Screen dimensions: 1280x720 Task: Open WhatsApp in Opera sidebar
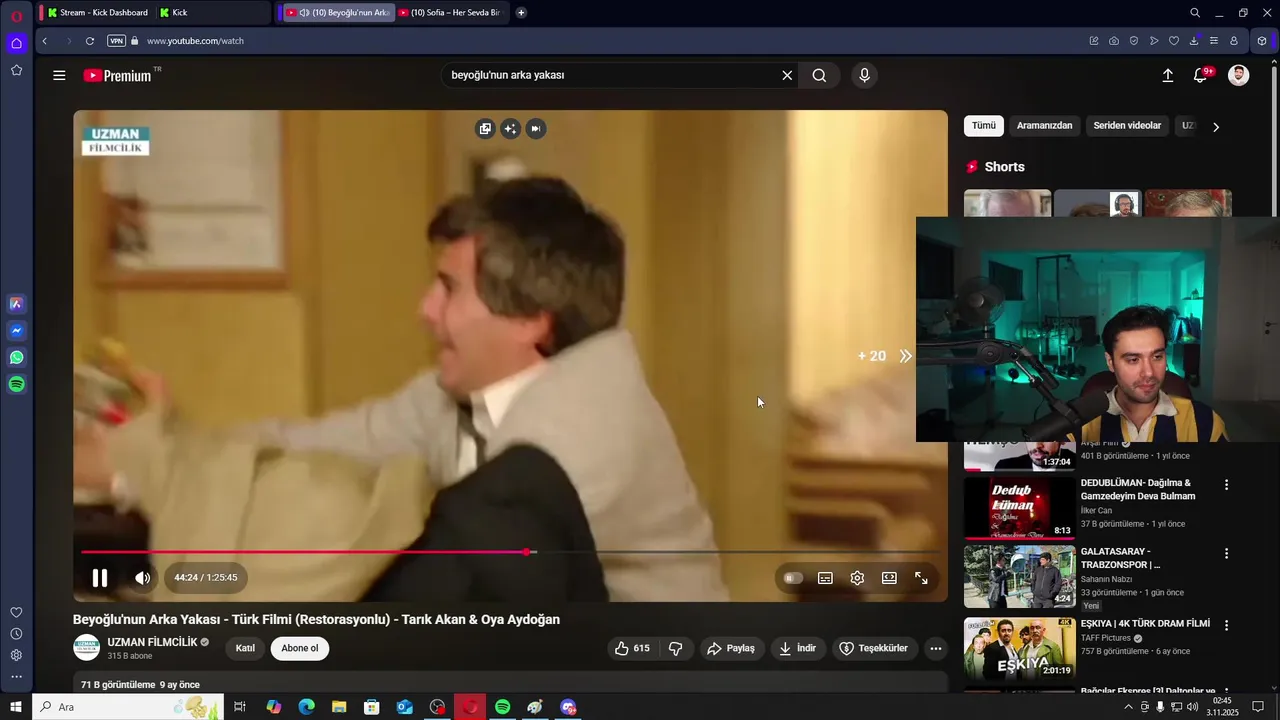click(x=17, y=358)
